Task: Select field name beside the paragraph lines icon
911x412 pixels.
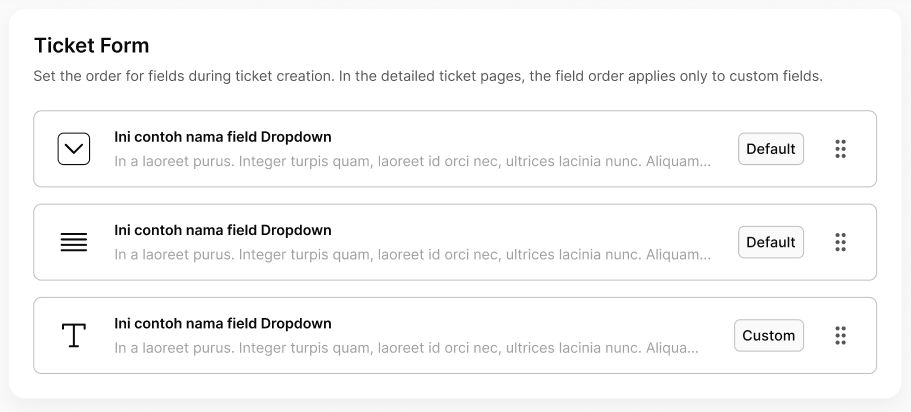Action: point(223,230)
